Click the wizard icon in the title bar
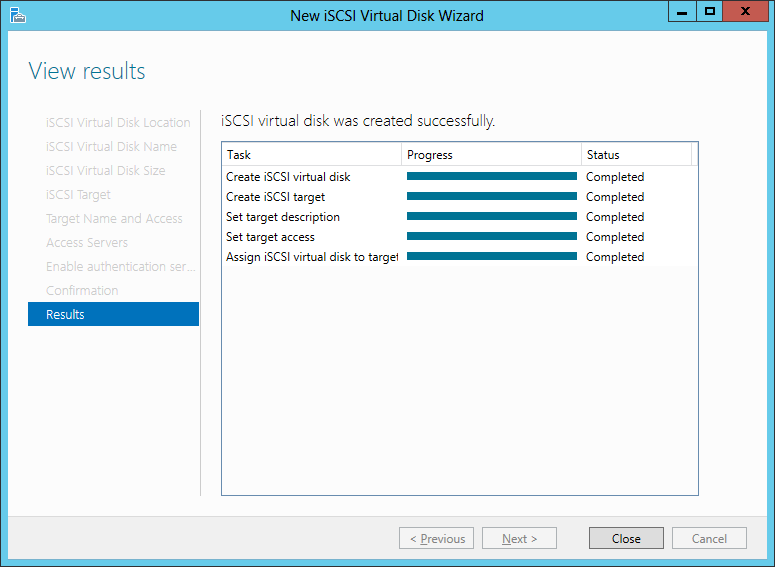Image resolution: width=775 pixels, height=567 pixels. pos(17,15)
